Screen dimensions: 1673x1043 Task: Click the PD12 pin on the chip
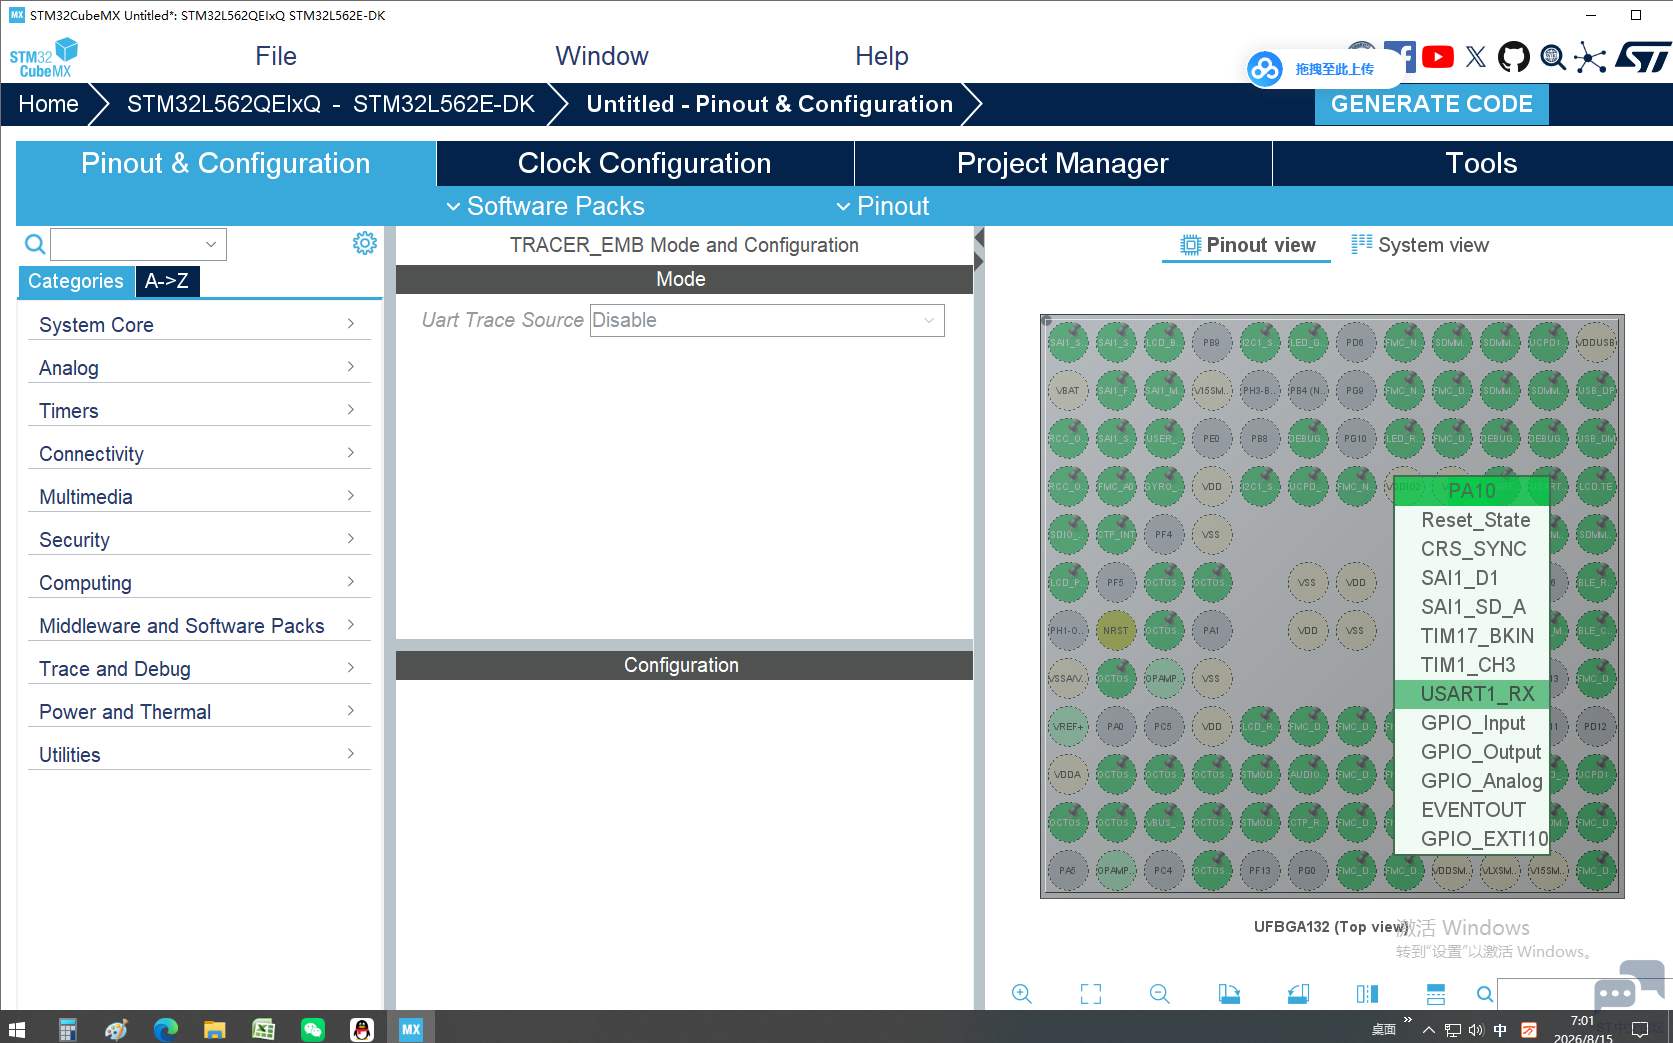pos(1595,726)
